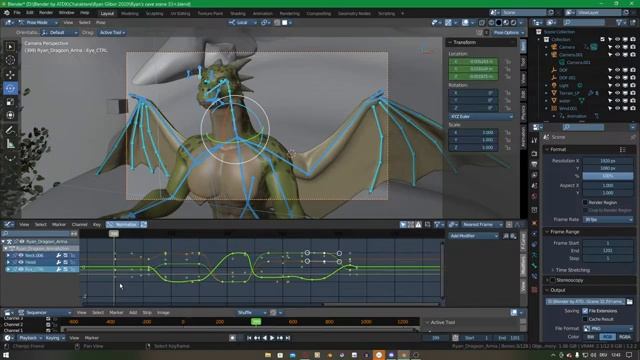Switch to the Animation workspace tab
Screen dimensions: 640x360
(262, 13)
